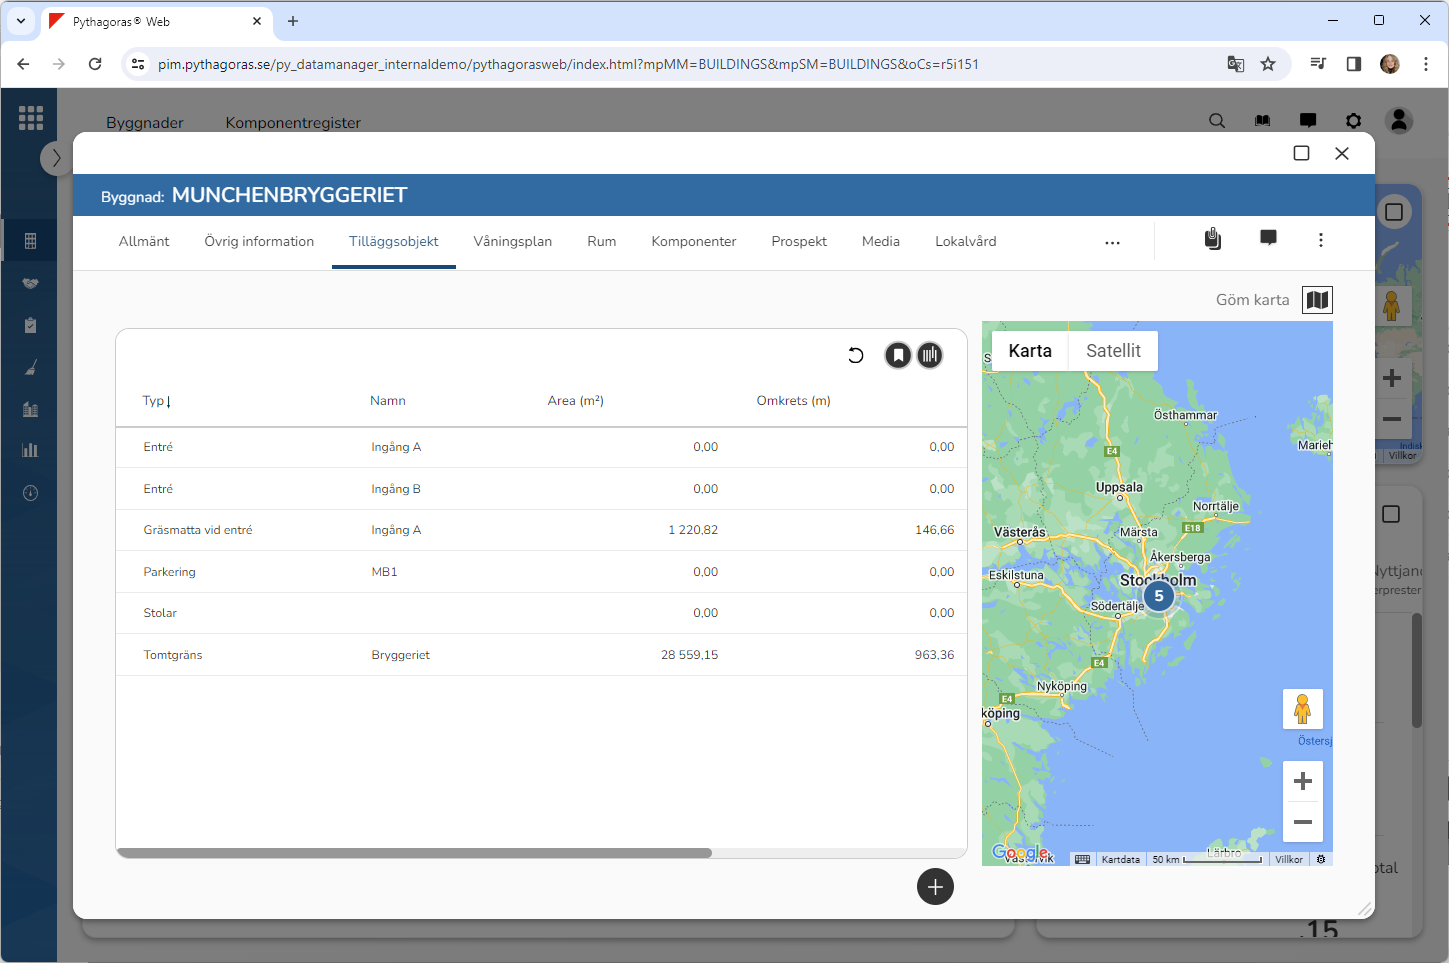
Task: Click the cluster marker 5 on Stockholm
Action: coord(1159,596)
